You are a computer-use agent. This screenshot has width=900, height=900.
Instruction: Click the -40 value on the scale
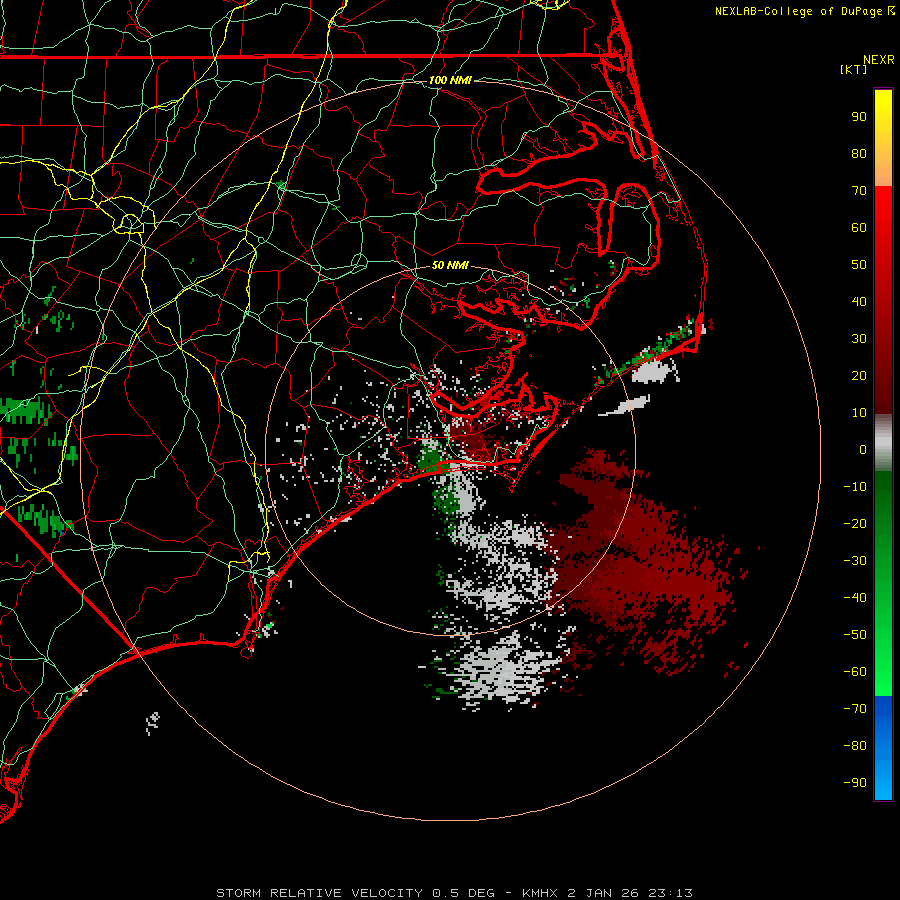(855, 598)
